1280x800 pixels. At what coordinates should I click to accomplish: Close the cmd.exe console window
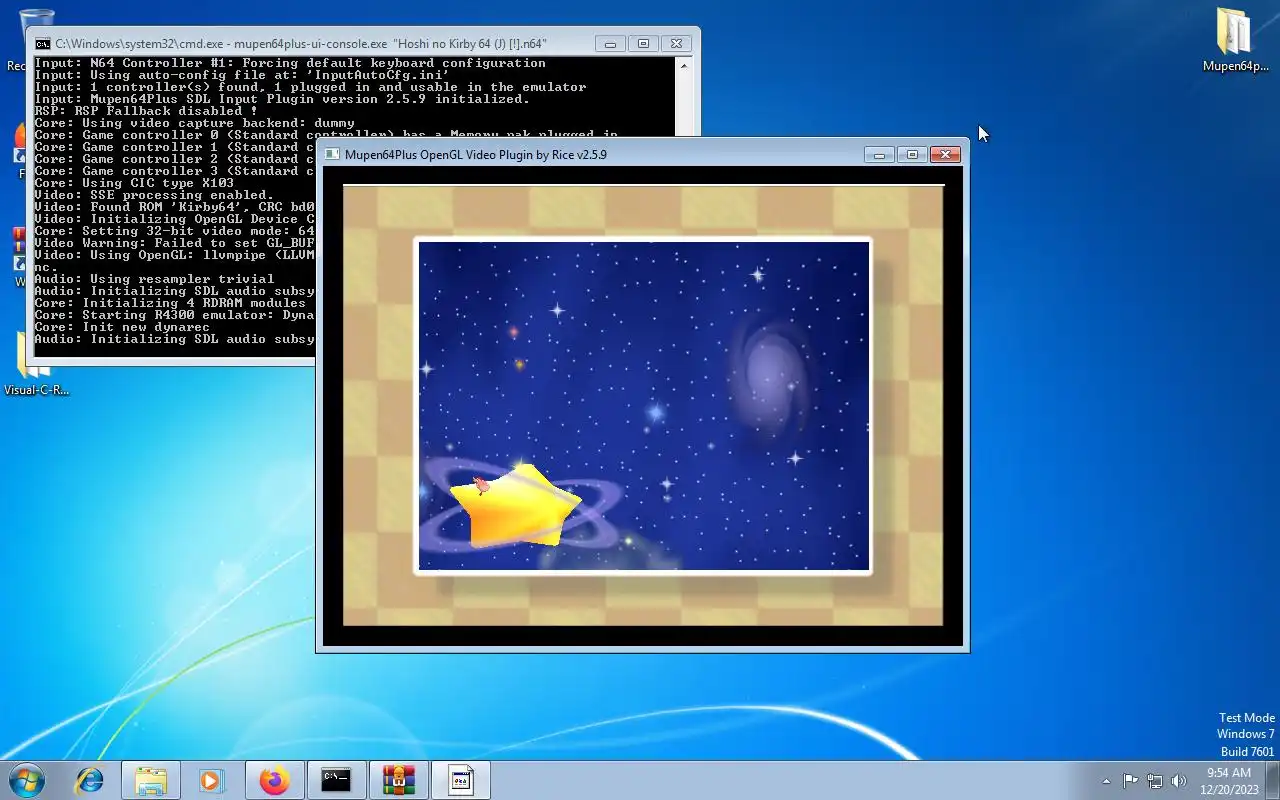(676, 44)
